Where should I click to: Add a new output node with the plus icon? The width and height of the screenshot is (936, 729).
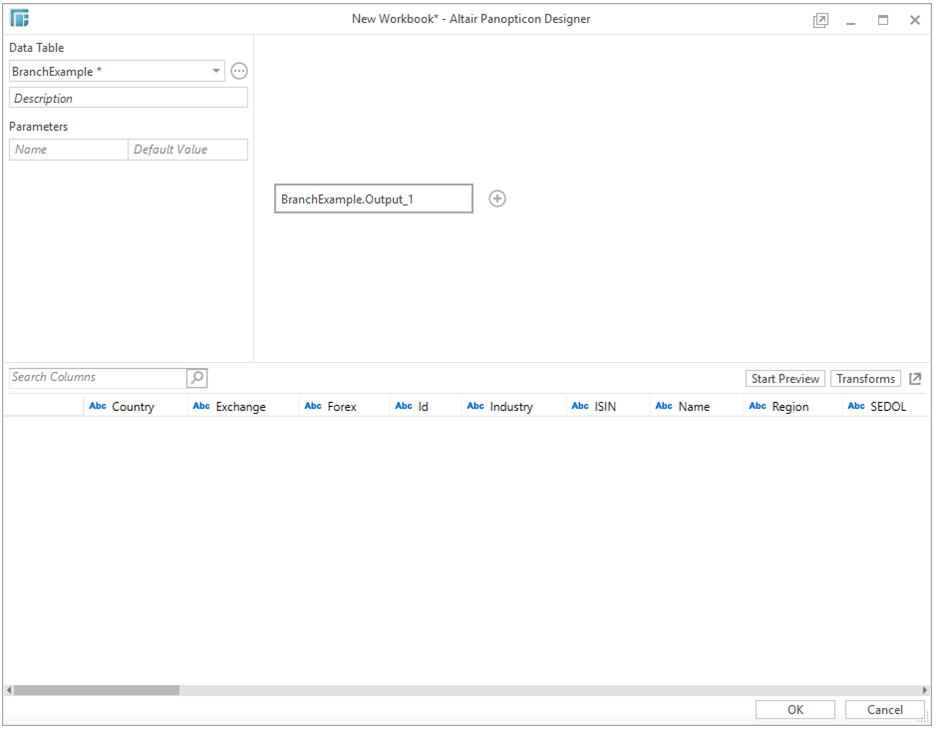(497, 198)
